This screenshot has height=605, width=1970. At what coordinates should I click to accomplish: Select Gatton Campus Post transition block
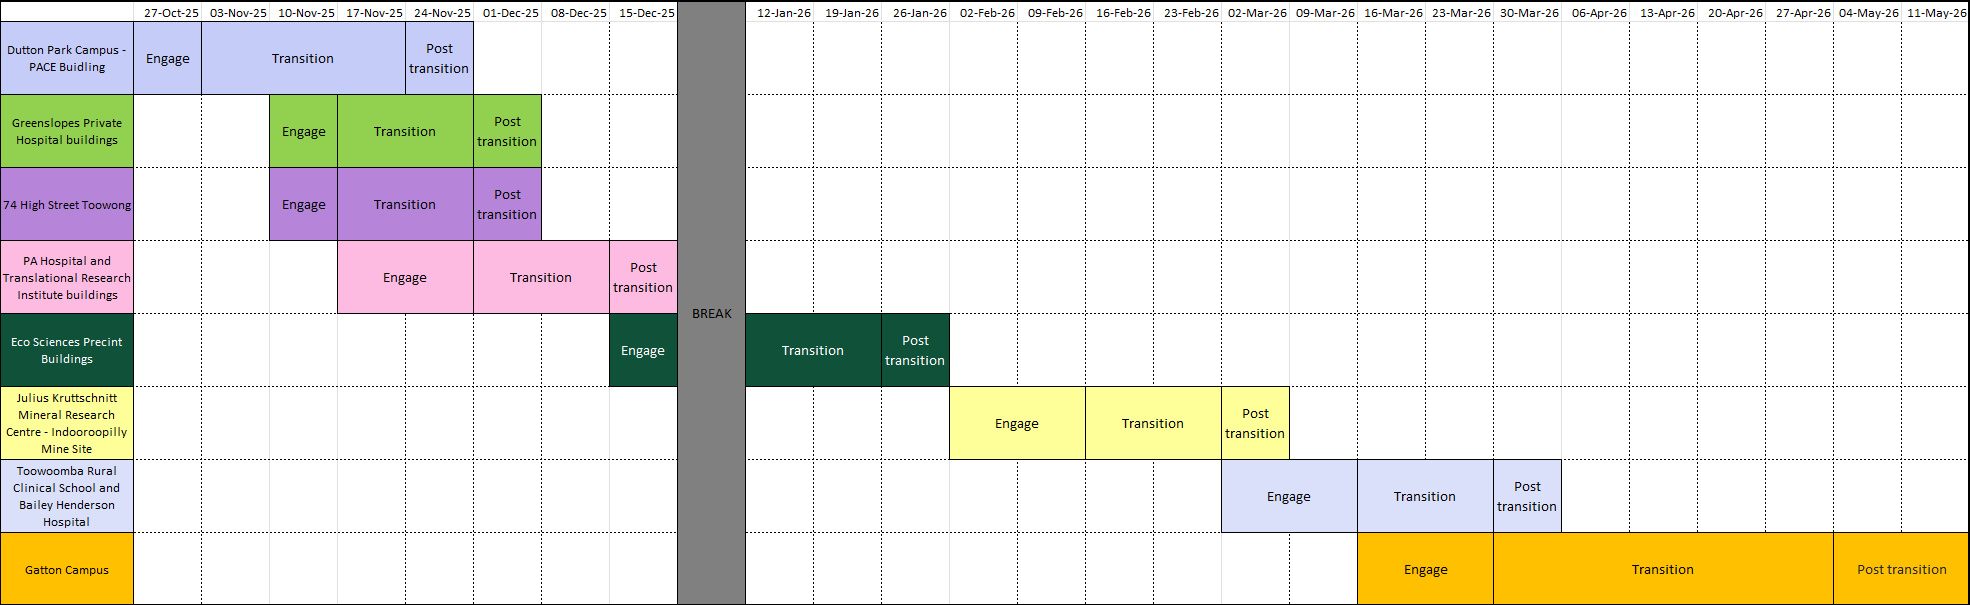1901,569
